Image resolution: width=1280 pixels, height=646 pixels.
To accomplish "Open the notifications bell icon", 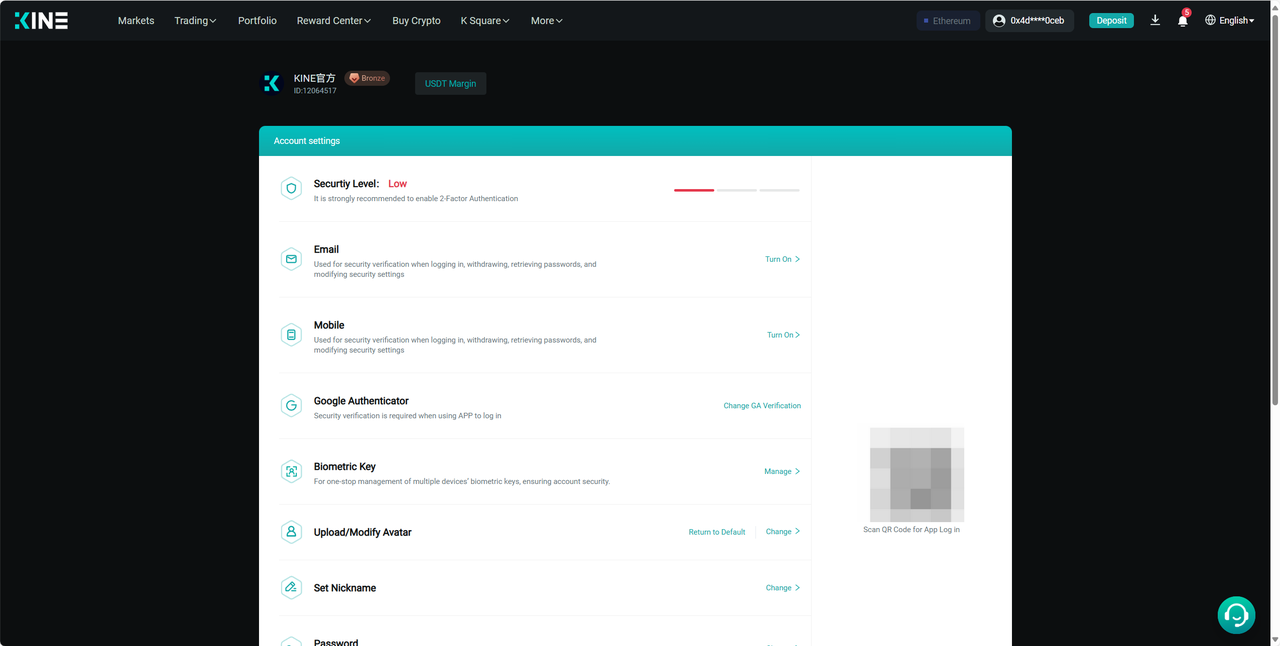I will (1182, 21).
